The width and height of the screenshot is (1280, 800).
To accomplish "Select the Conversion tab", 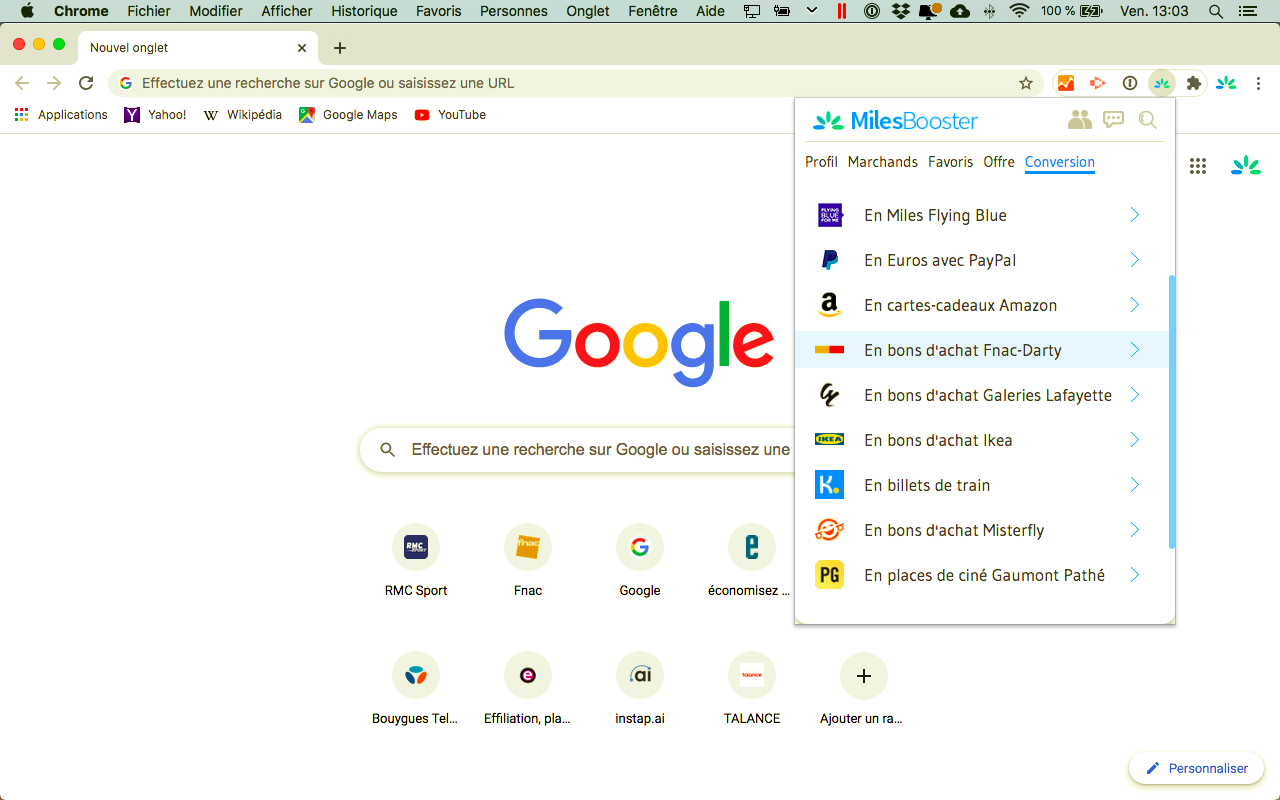I will tap(1060, 162).
